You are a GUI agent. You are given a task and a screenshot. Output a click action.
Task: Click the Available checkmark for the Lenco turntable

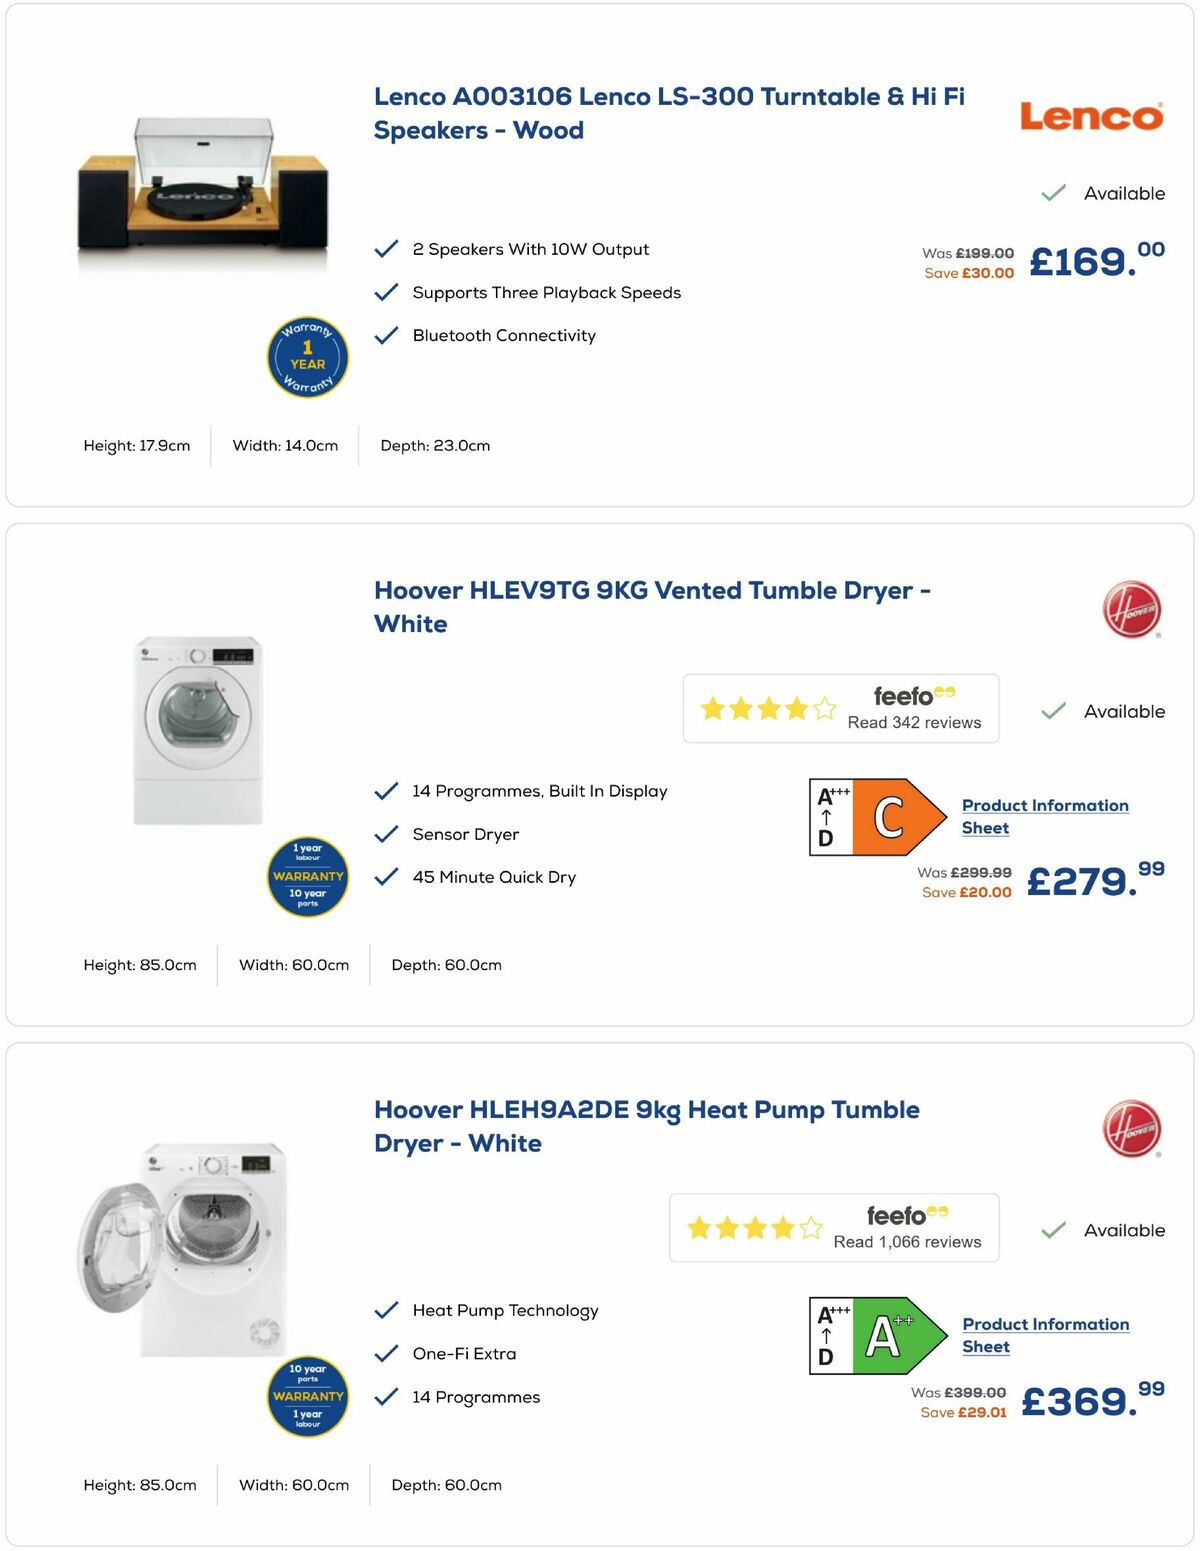[1052, 193]
